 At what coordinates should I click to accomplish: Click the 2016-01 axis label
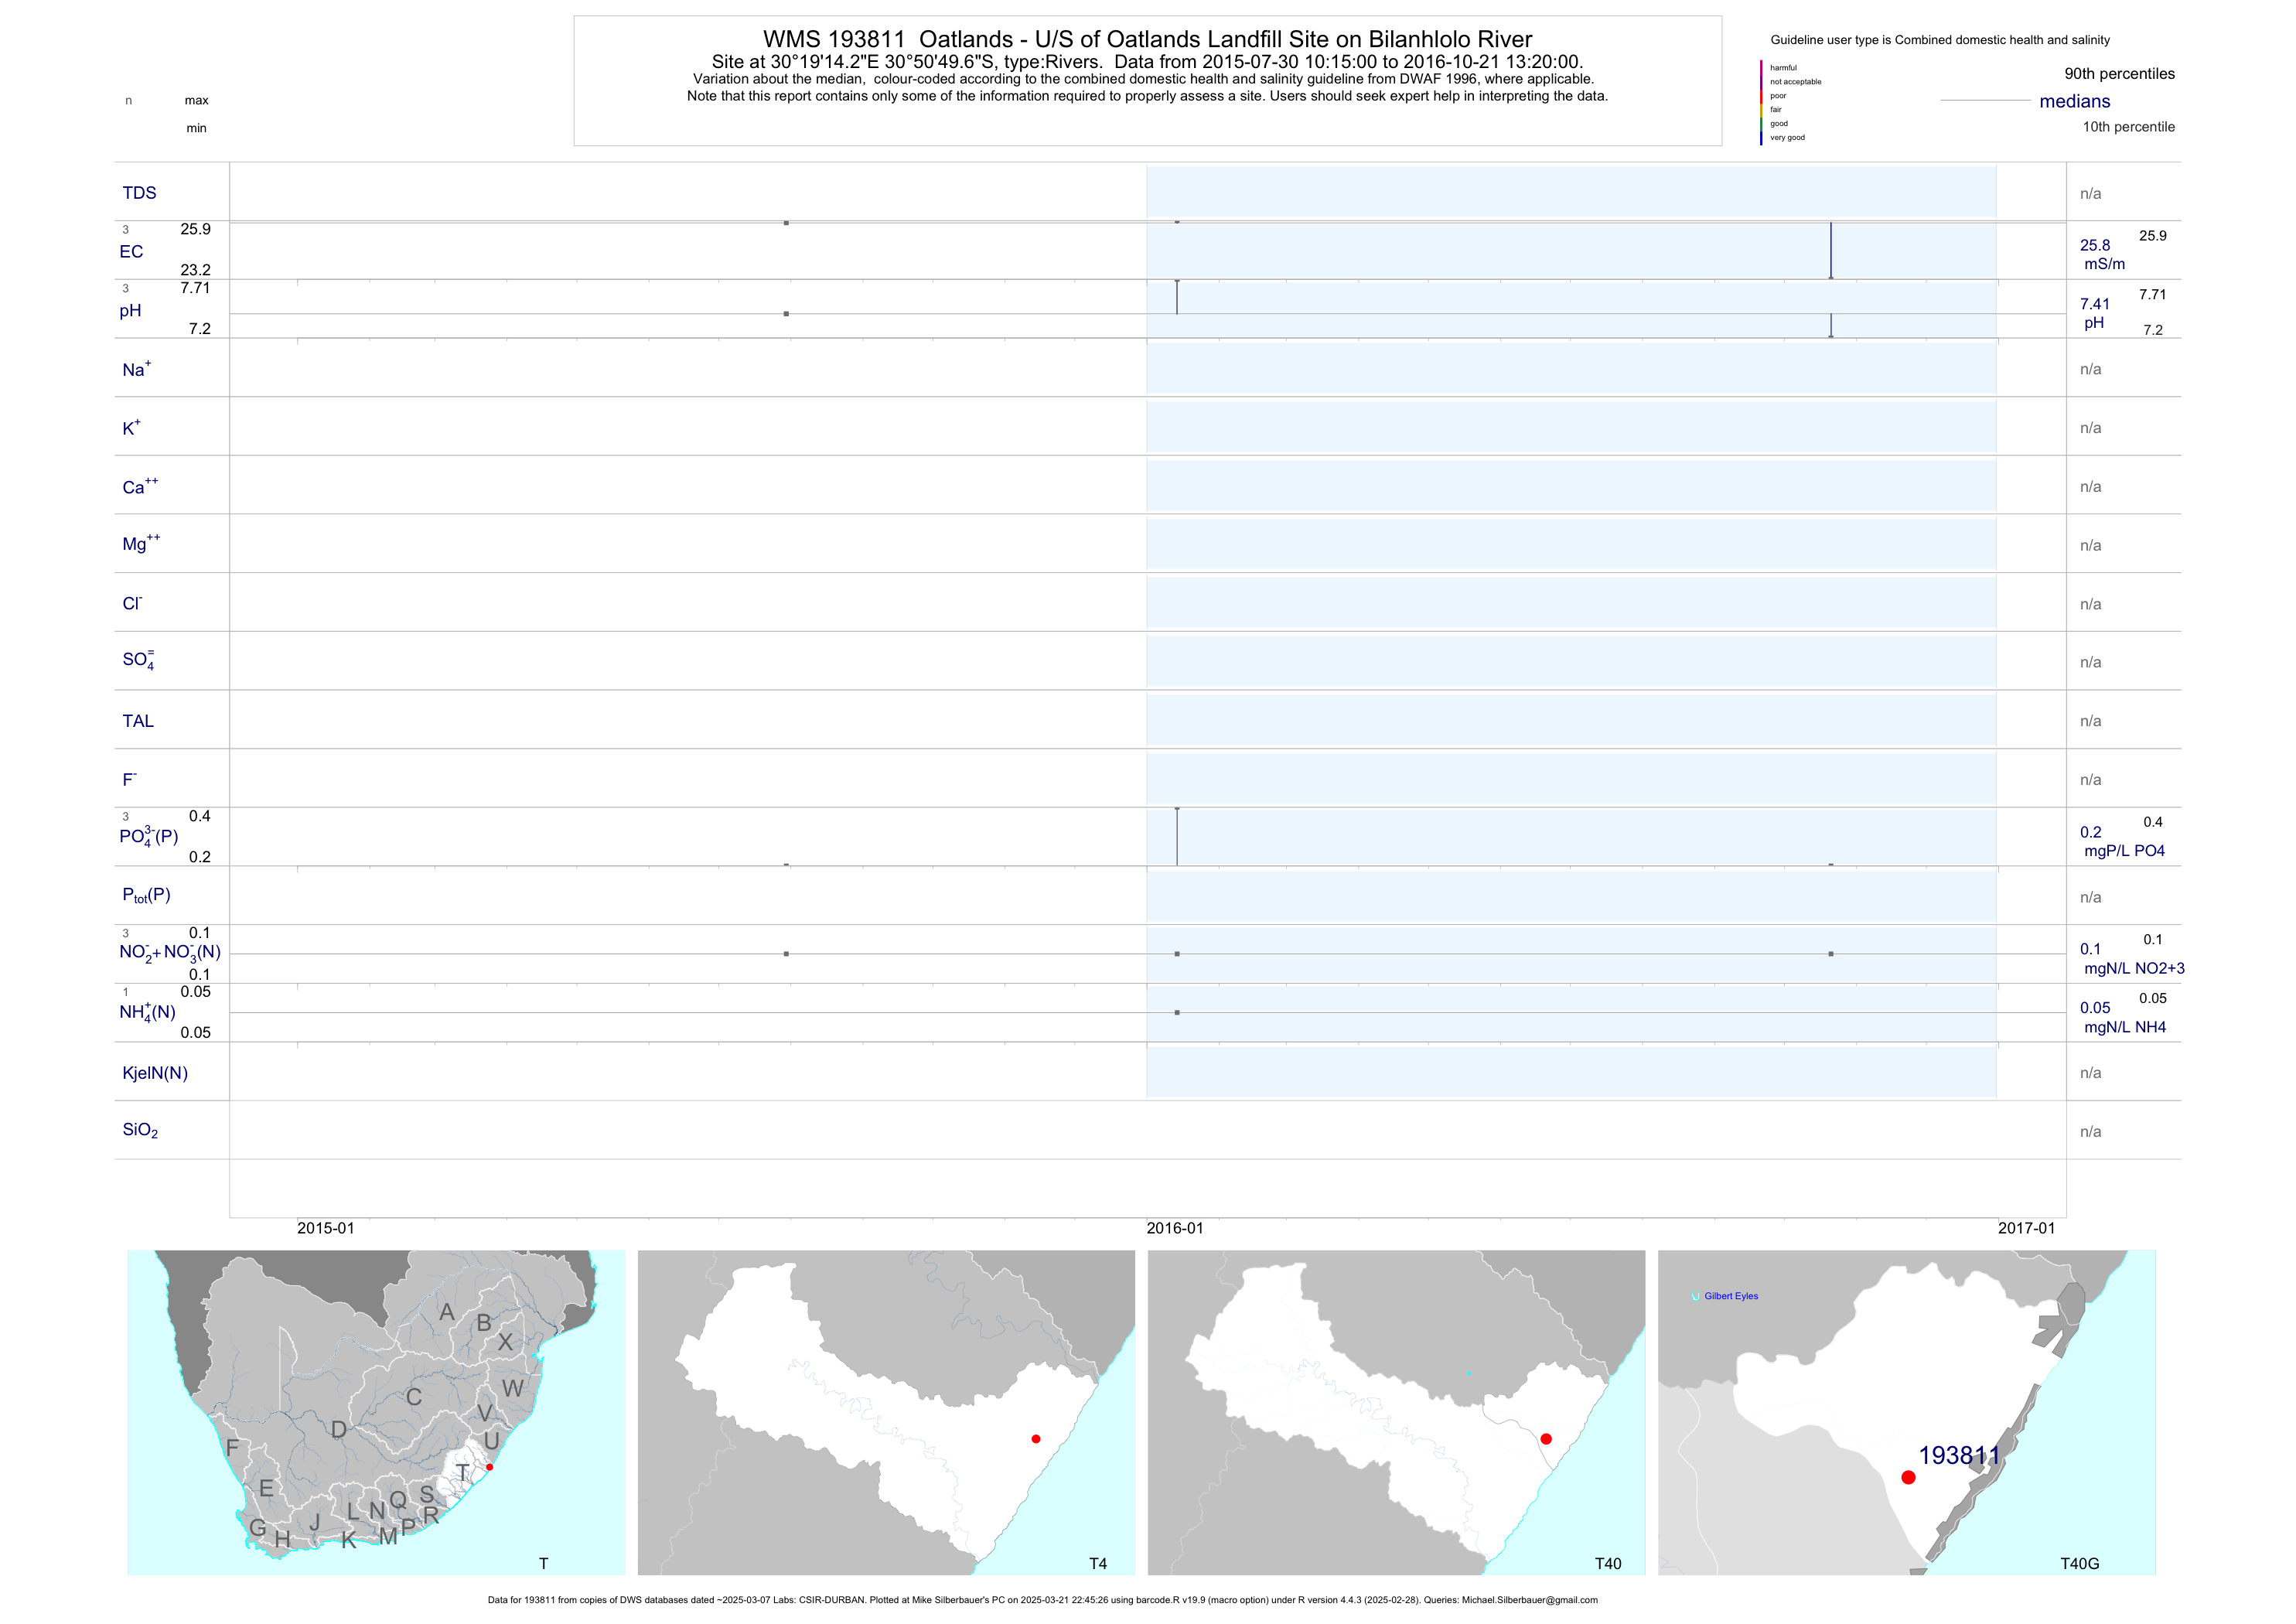click(x=1175, y=1229)
